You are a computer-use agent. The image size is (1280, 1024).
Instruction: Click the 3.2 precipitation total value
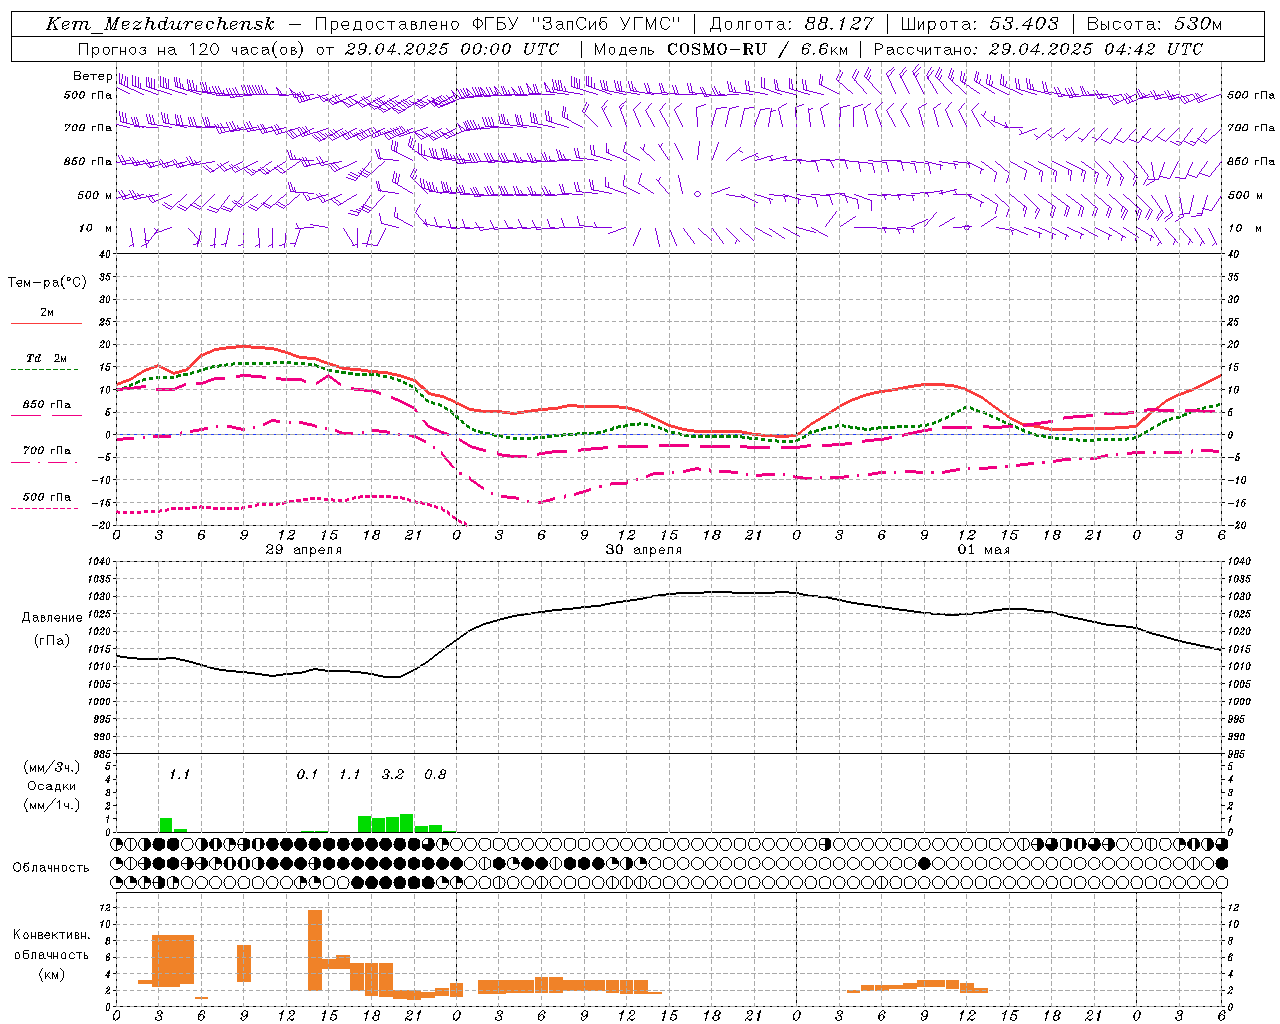[x=393, y=774]
